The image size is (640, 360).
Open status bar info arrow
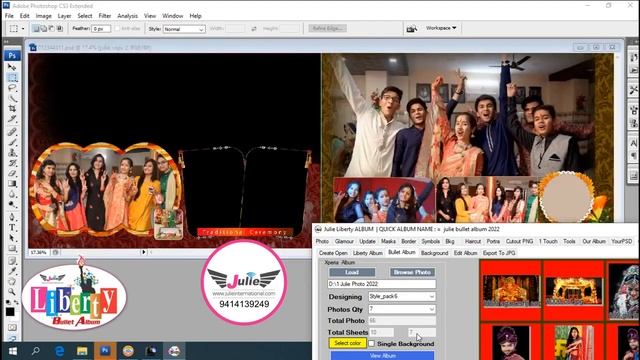(x=143, y=252)
